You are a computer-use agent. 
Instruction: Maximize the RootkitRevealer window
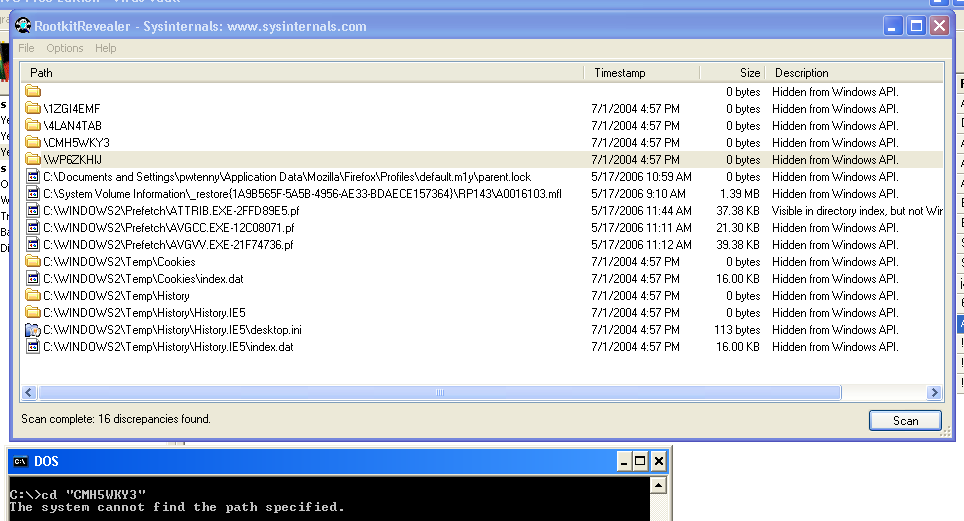pos(916,26)
